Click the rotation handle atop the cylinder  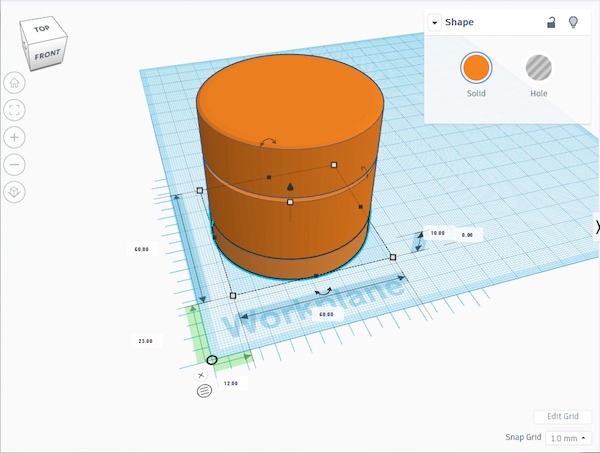(267, 142)
